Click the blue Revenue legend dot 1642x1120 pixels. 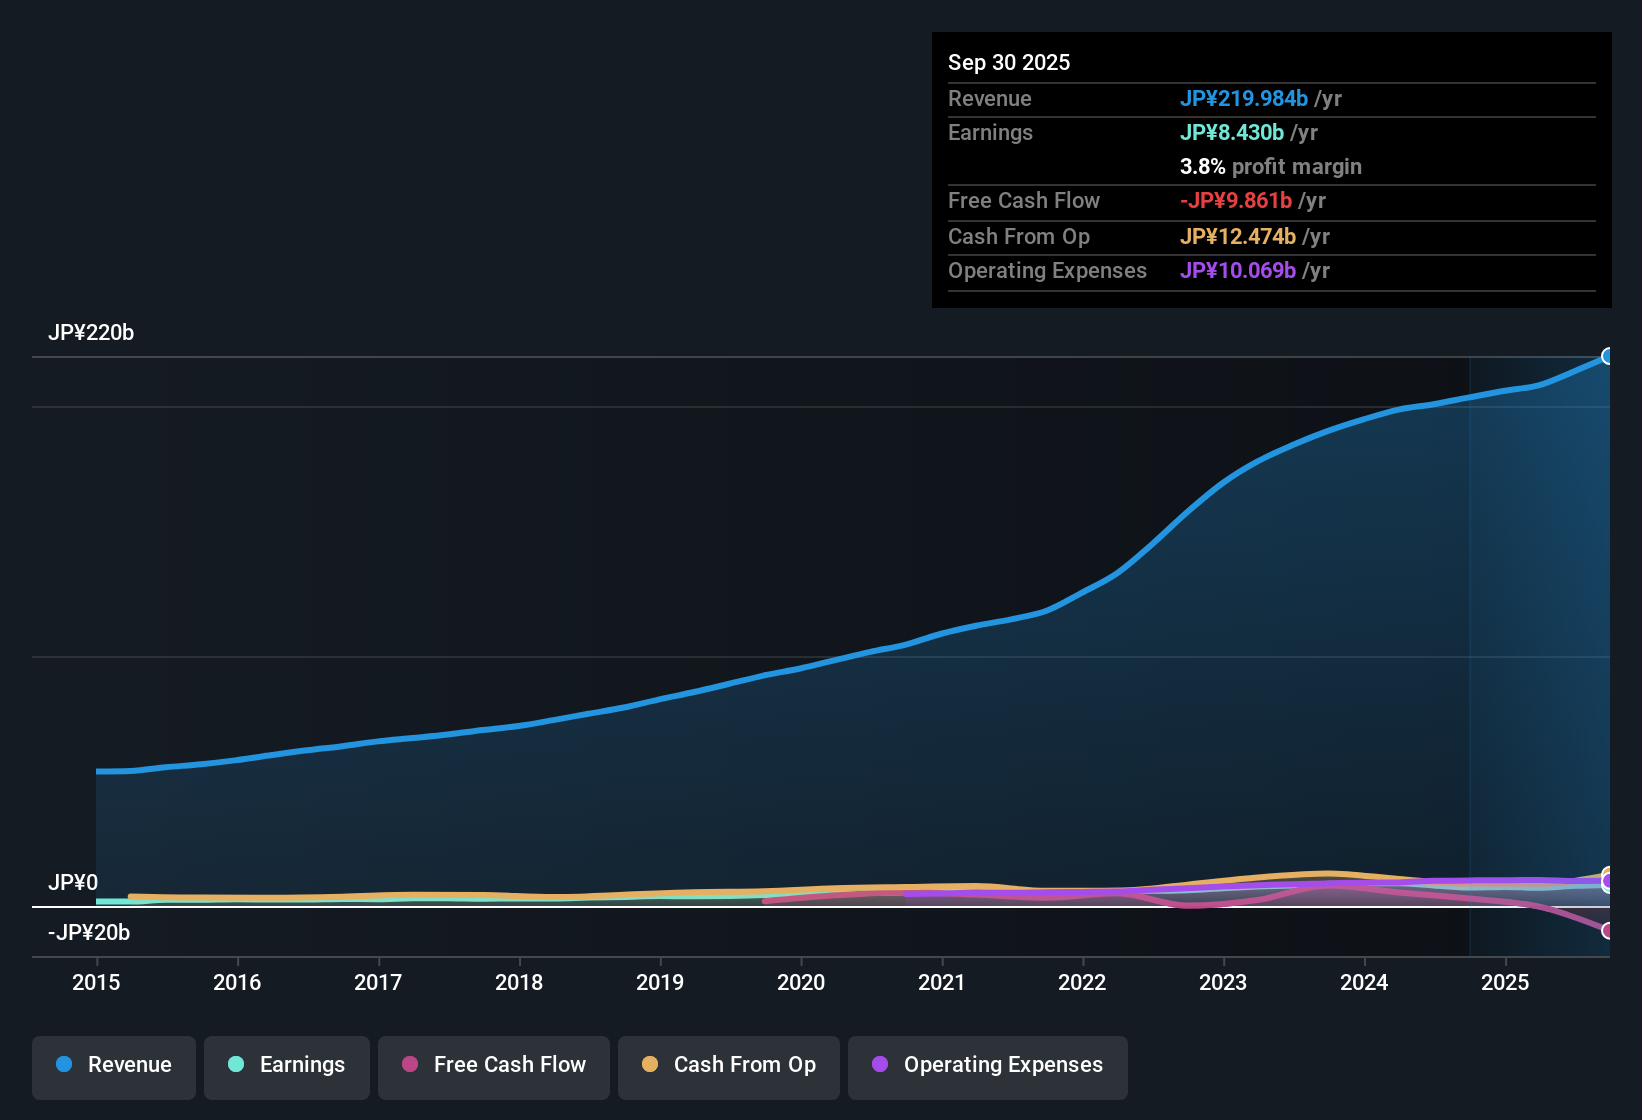64,1065
